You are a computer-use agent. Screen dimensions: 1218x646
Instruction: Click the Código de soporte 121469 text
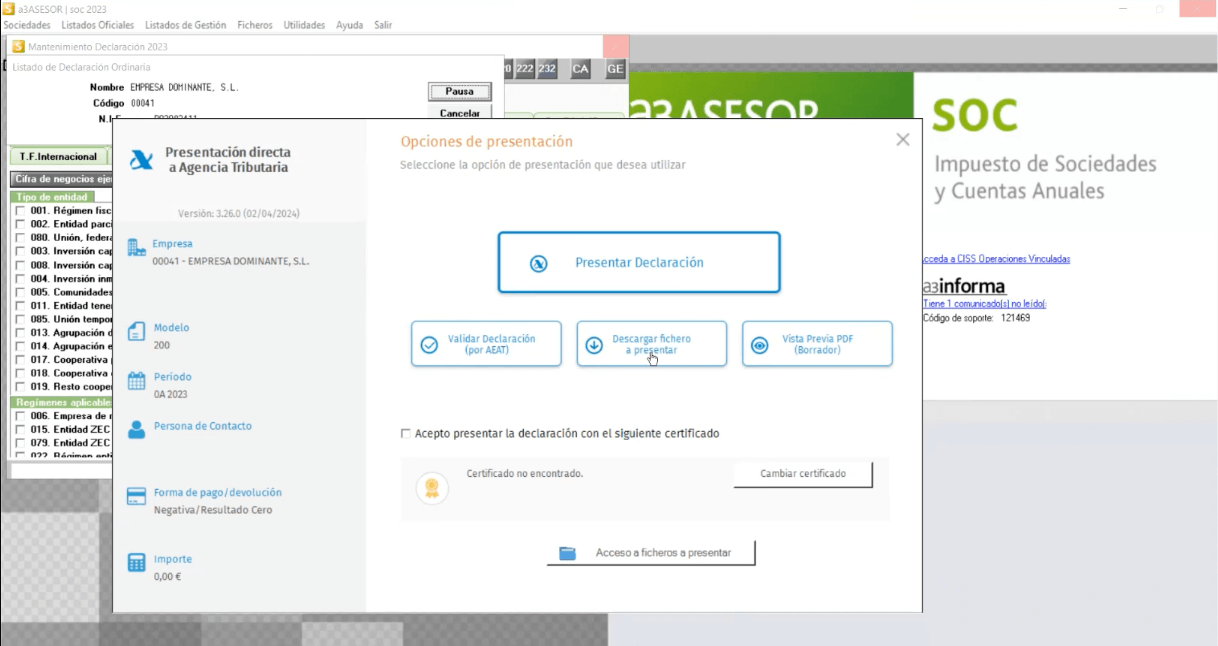click(x=976, y=318)
